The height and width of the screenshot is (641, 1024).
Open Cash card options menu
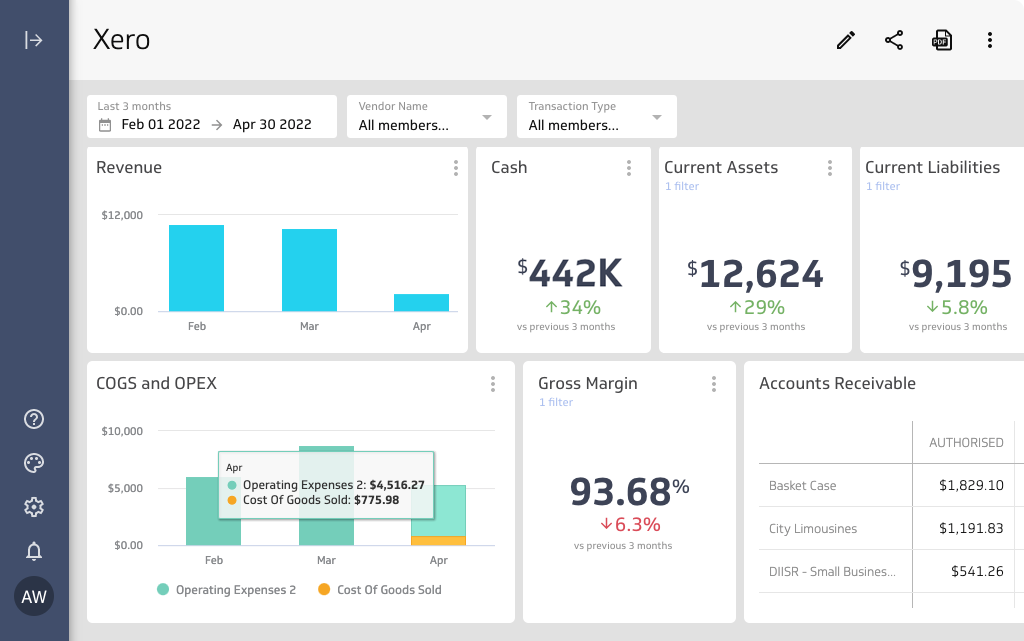[x=629, y=168]
